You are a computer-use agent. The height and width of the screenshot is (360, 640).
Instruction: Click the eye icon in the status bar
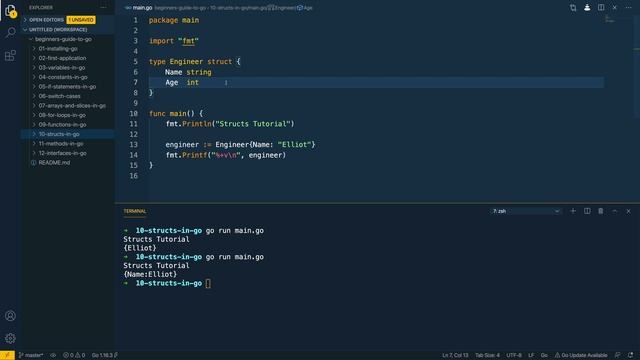(x=53, y=355)
